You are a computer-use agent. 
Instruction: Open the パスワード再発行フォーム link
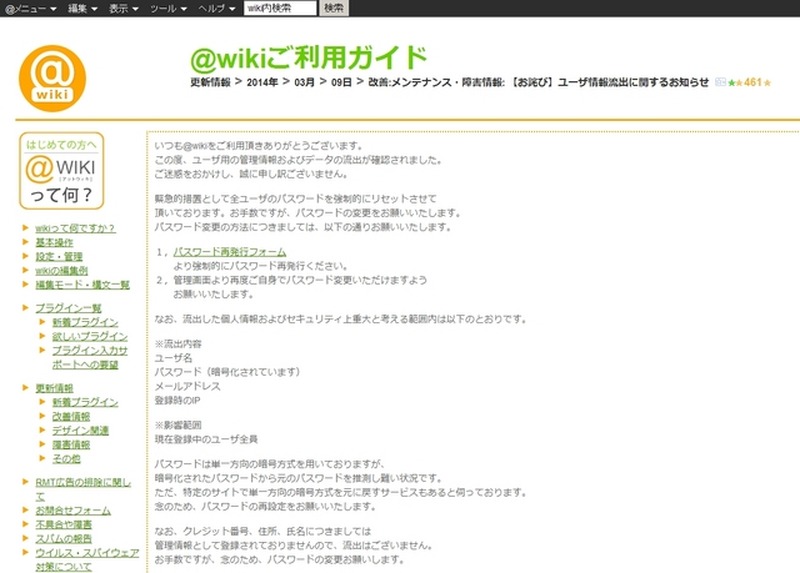(x=229, y=253)
